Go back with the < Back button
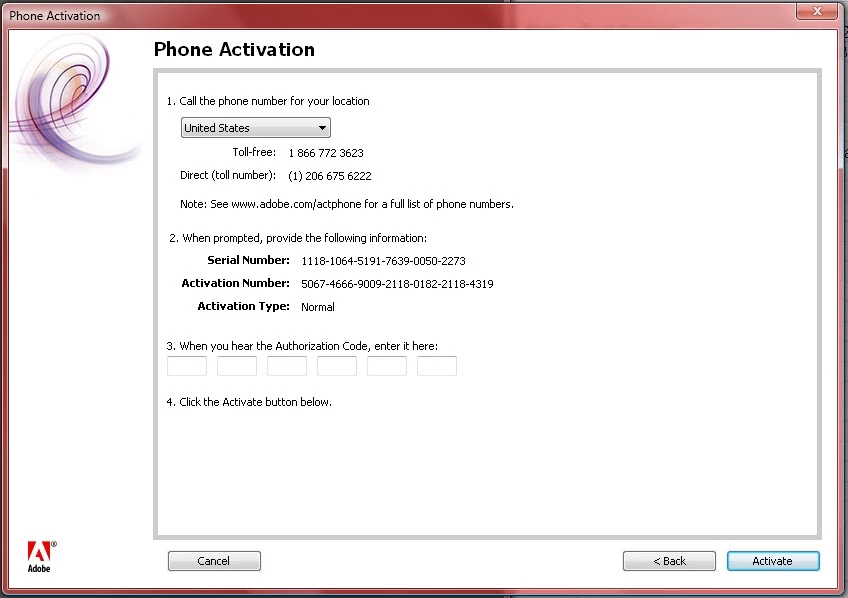Viewport: 848px width, 598px height. 669,561
